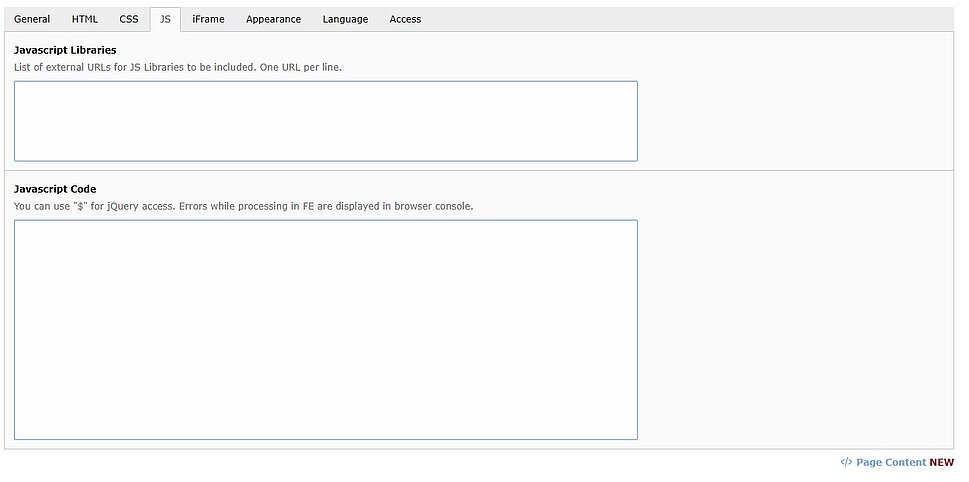Click inside the Javascript Code text area
969x482 pixels.
(x=325, y=329)
